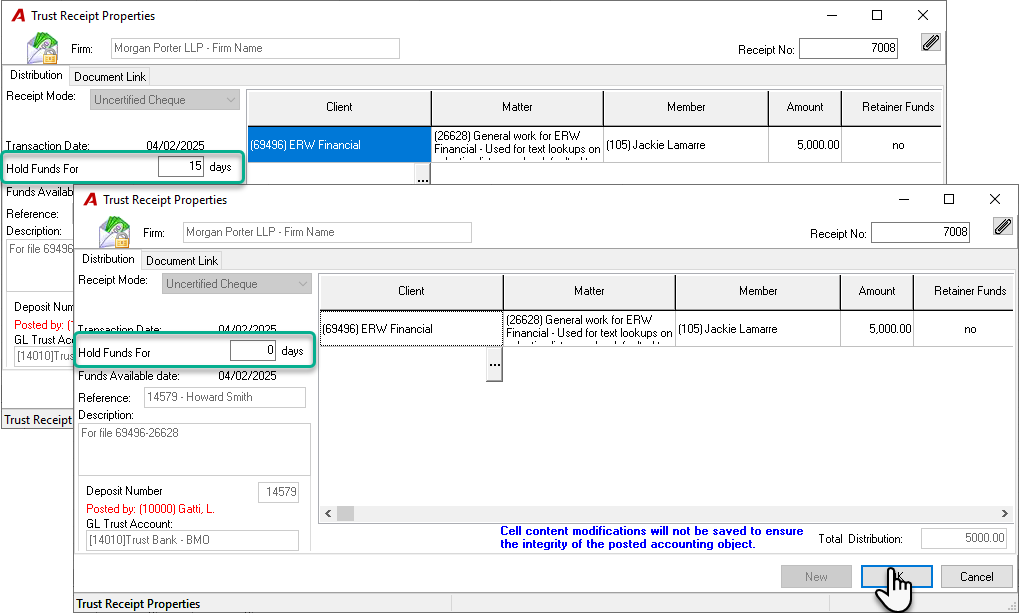Confirm with the OK button under the hand cursor
Viewport: 1019px width, 613px height.
897,577
